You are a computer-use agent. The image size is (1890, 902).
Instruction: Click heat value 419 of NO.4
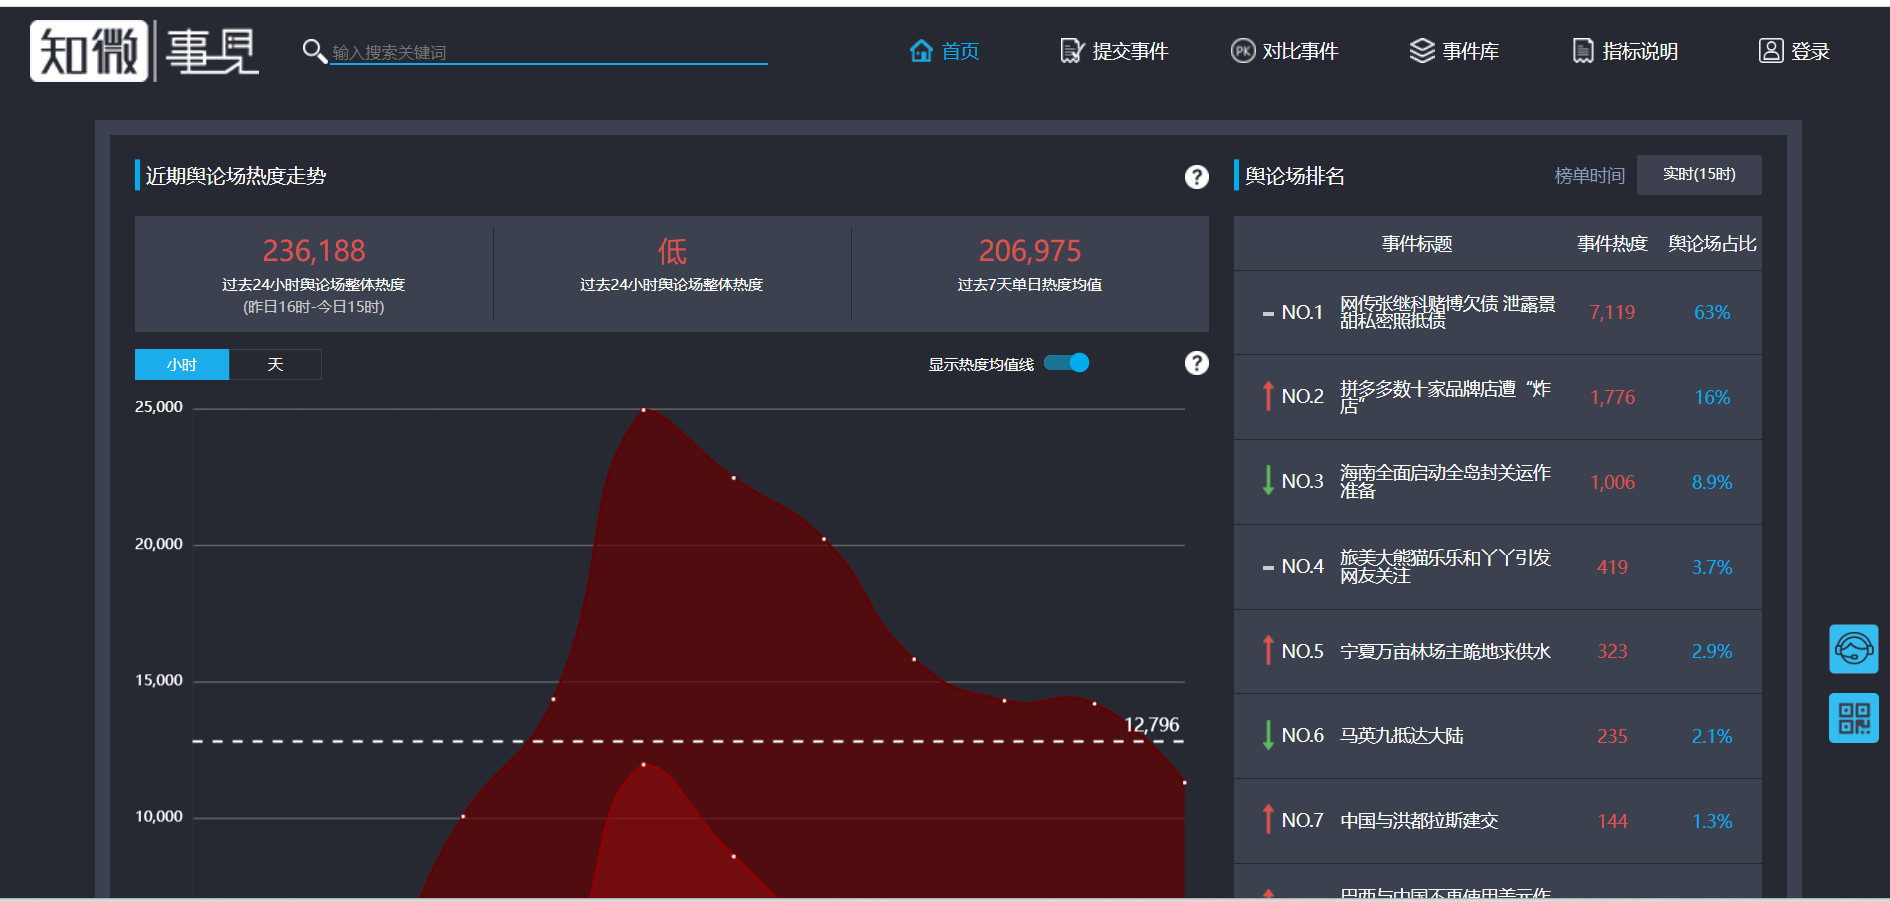click(x=1612, y=567)
